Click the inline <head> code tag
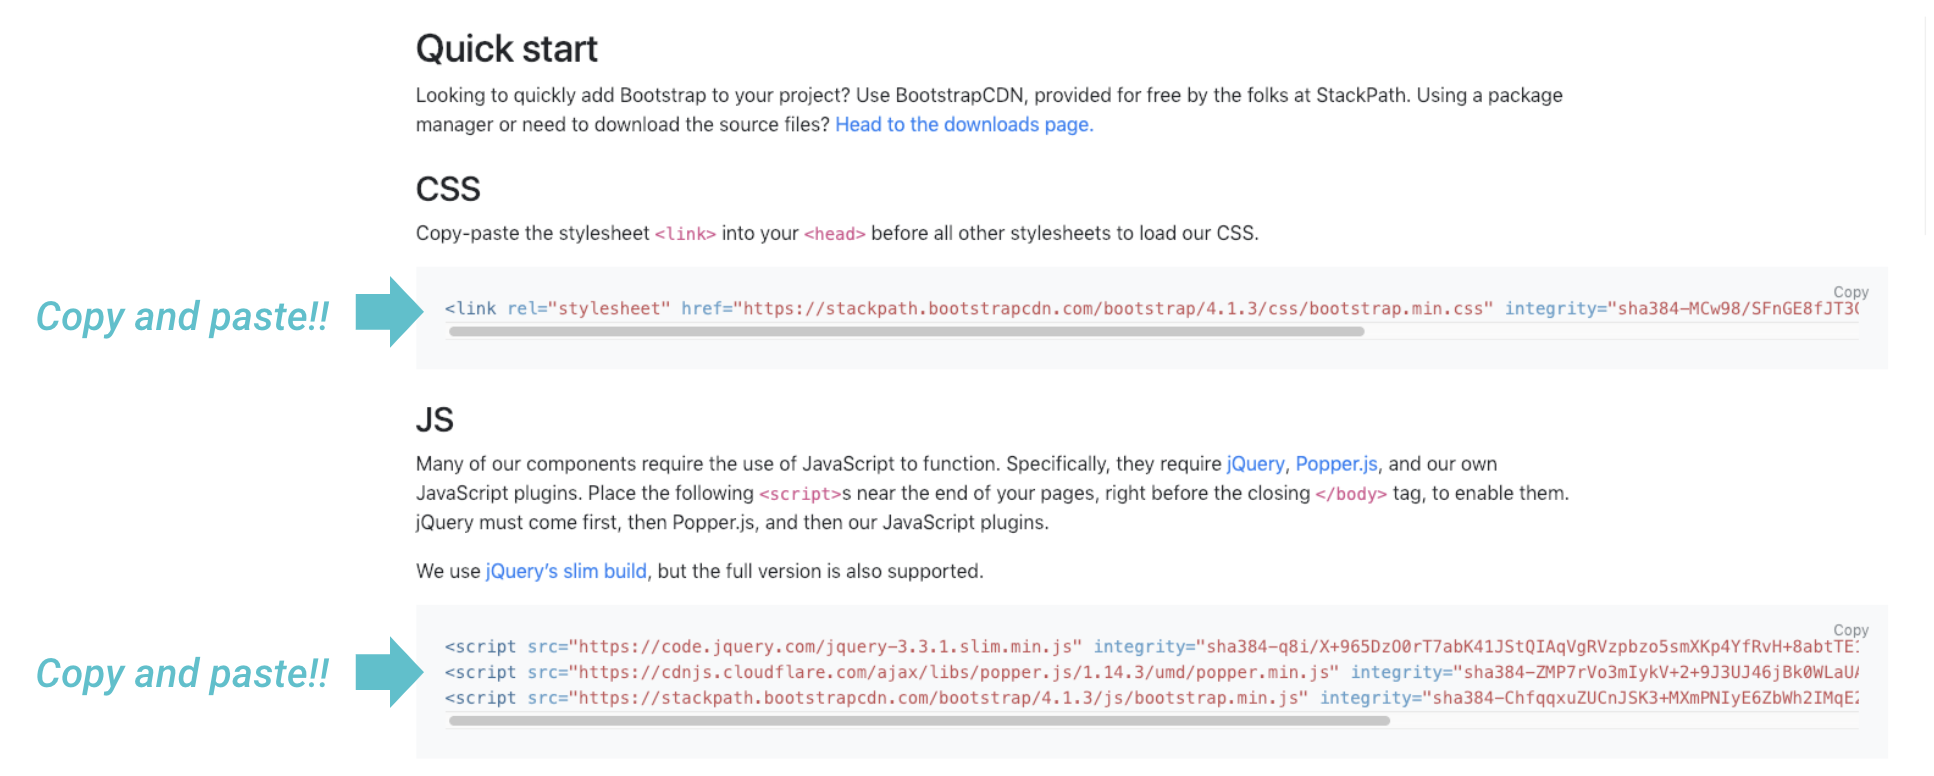1934x776 pixels. point(834,234)
